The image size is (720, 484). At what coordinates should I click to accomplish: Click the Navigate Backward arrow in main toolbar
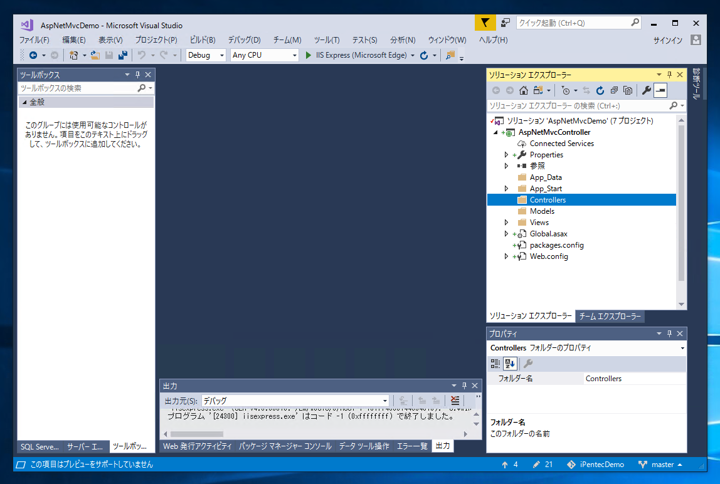pyautogui.click(x=33, y=55)
